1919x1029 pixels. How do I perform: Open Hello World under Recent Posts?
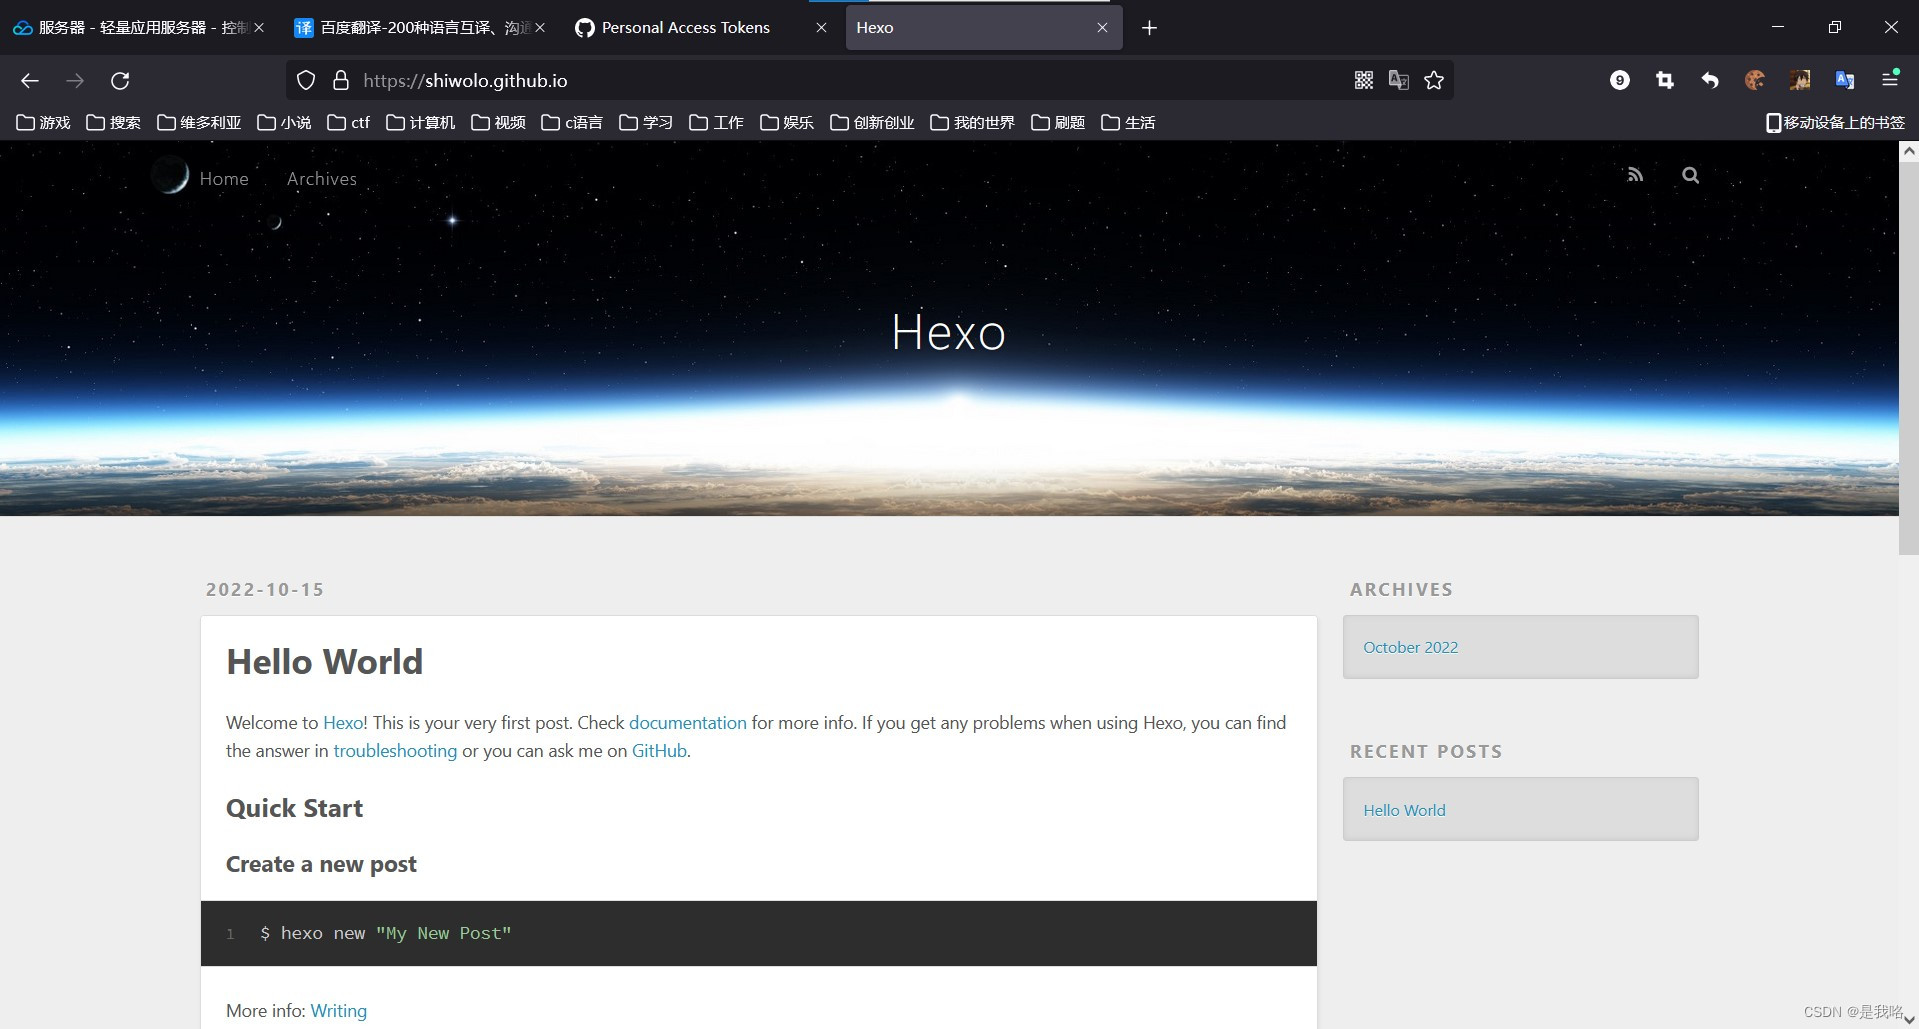[x=1404, y=811]
